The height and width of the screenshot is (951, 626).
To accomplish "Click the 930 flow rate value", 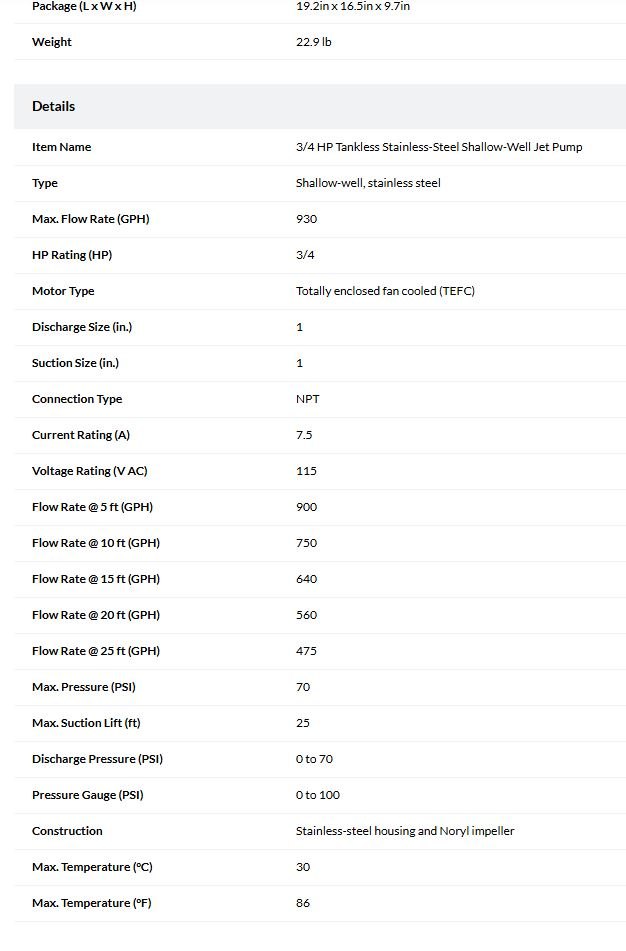I will (306, 219).
